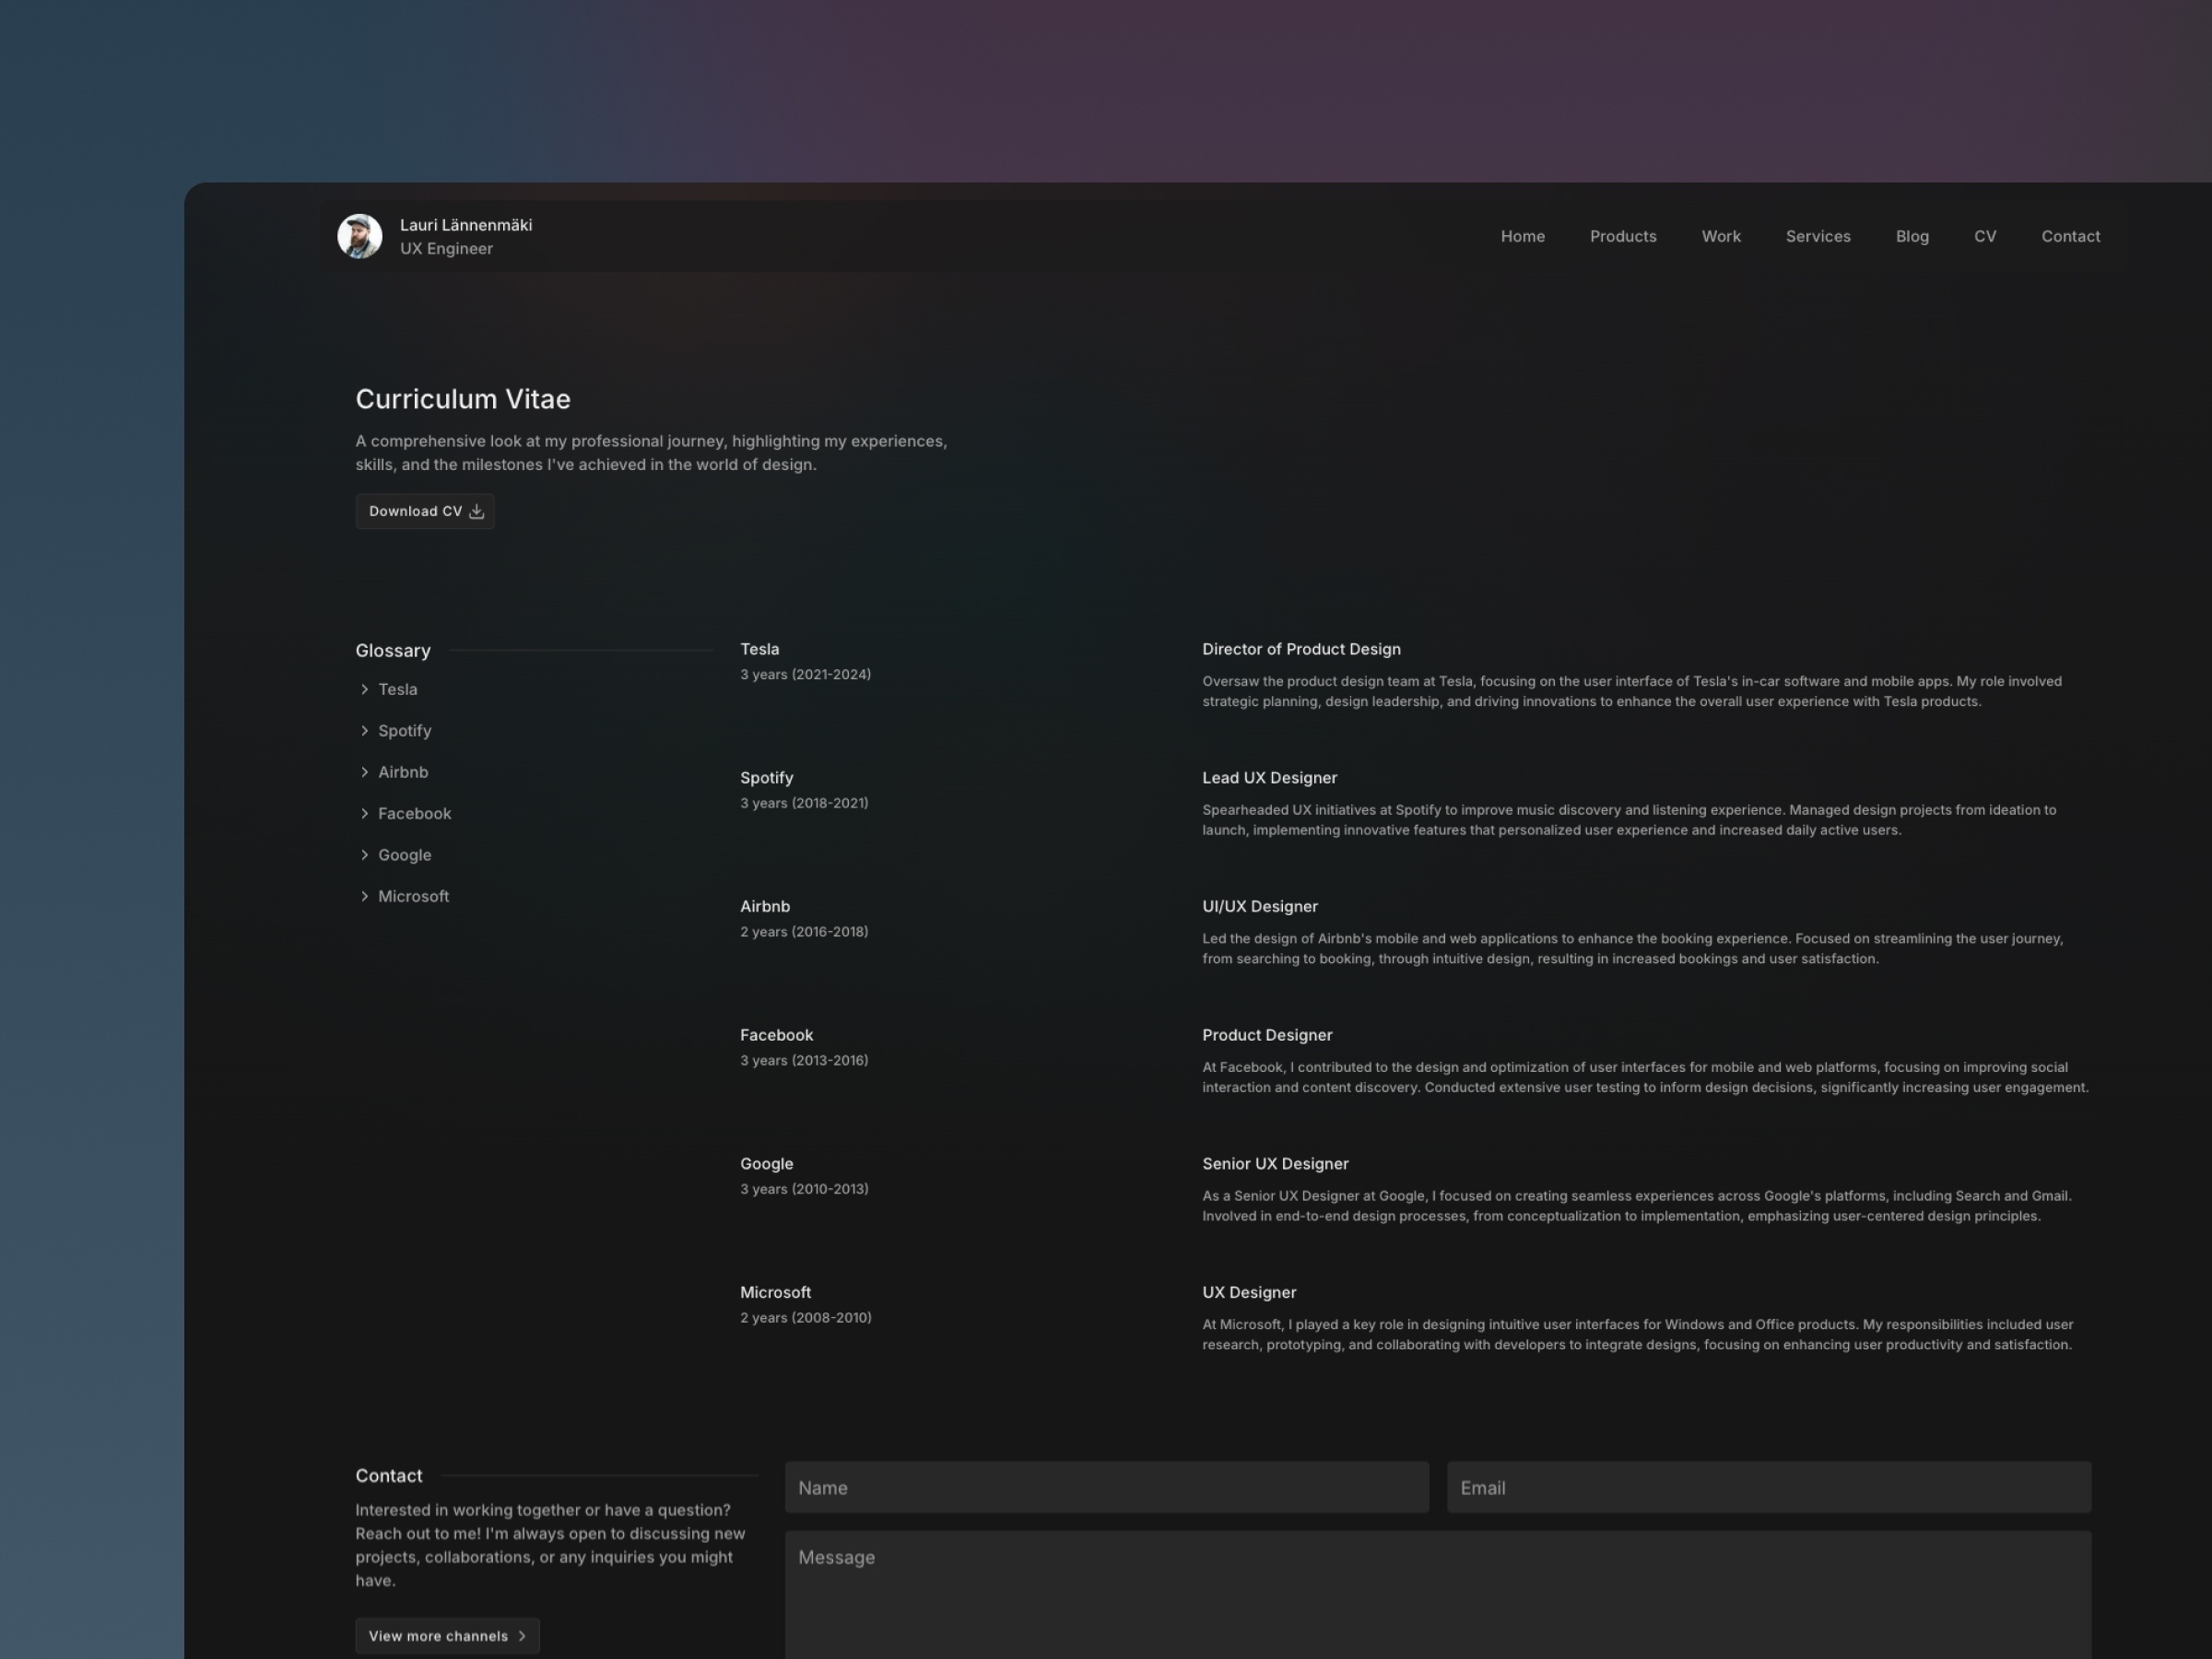Click the Download CV button
This screenshot has width=2212, height=1659.
tap(424, 511)
